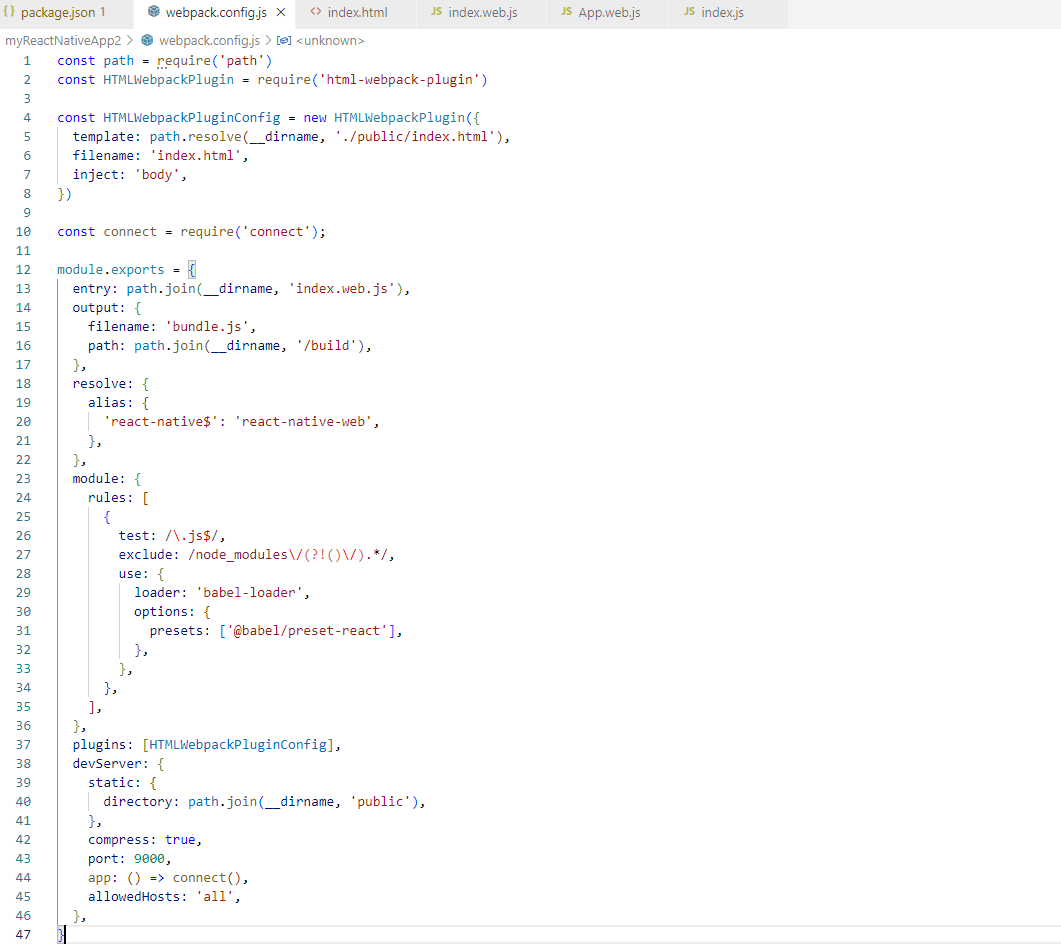Click the test regex /\.js$/ on line 26
1061x950 pixels.
(191, 535)
